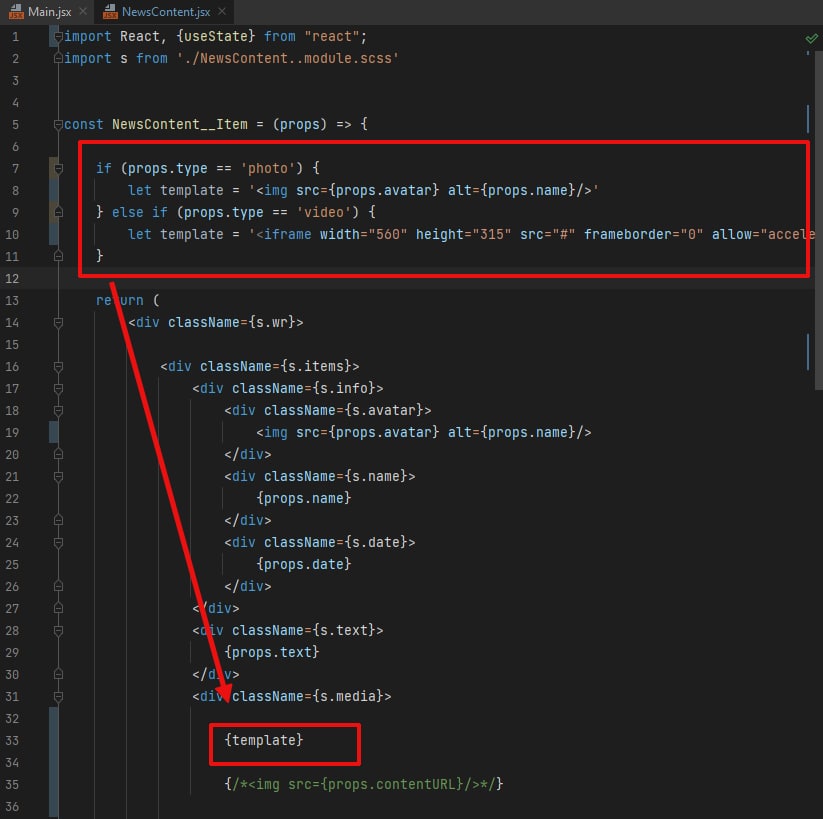
Task: Click the {template} expression on line 33
Action: [264, 740]
